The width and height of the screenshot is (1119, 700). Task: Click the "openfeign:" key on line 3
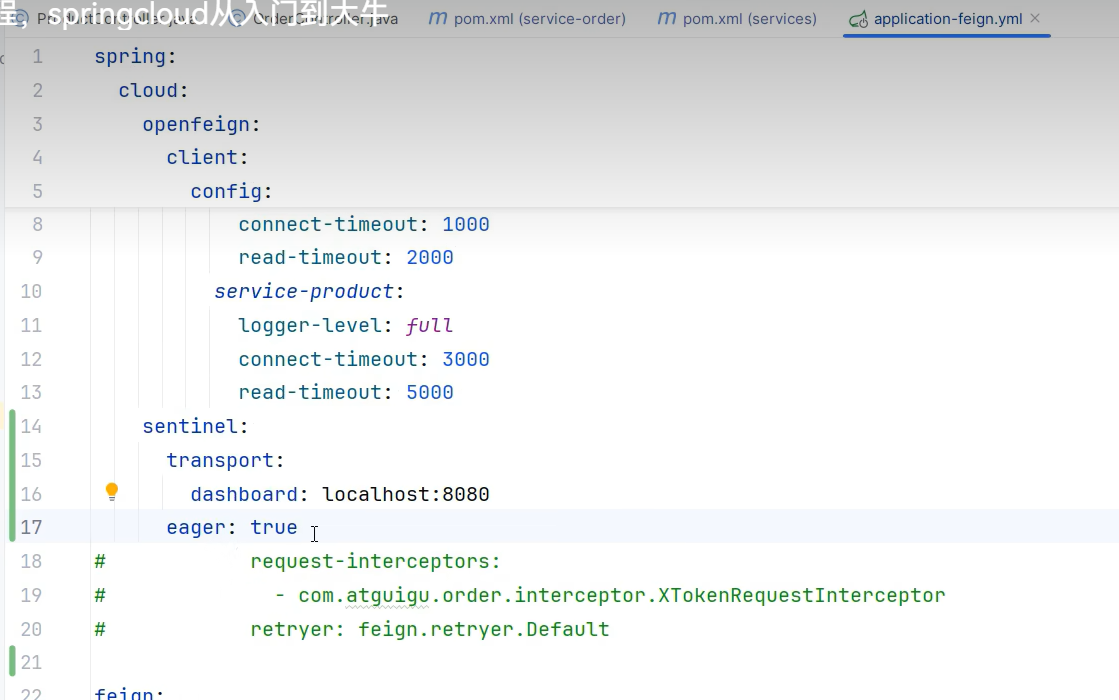point(201,124)
